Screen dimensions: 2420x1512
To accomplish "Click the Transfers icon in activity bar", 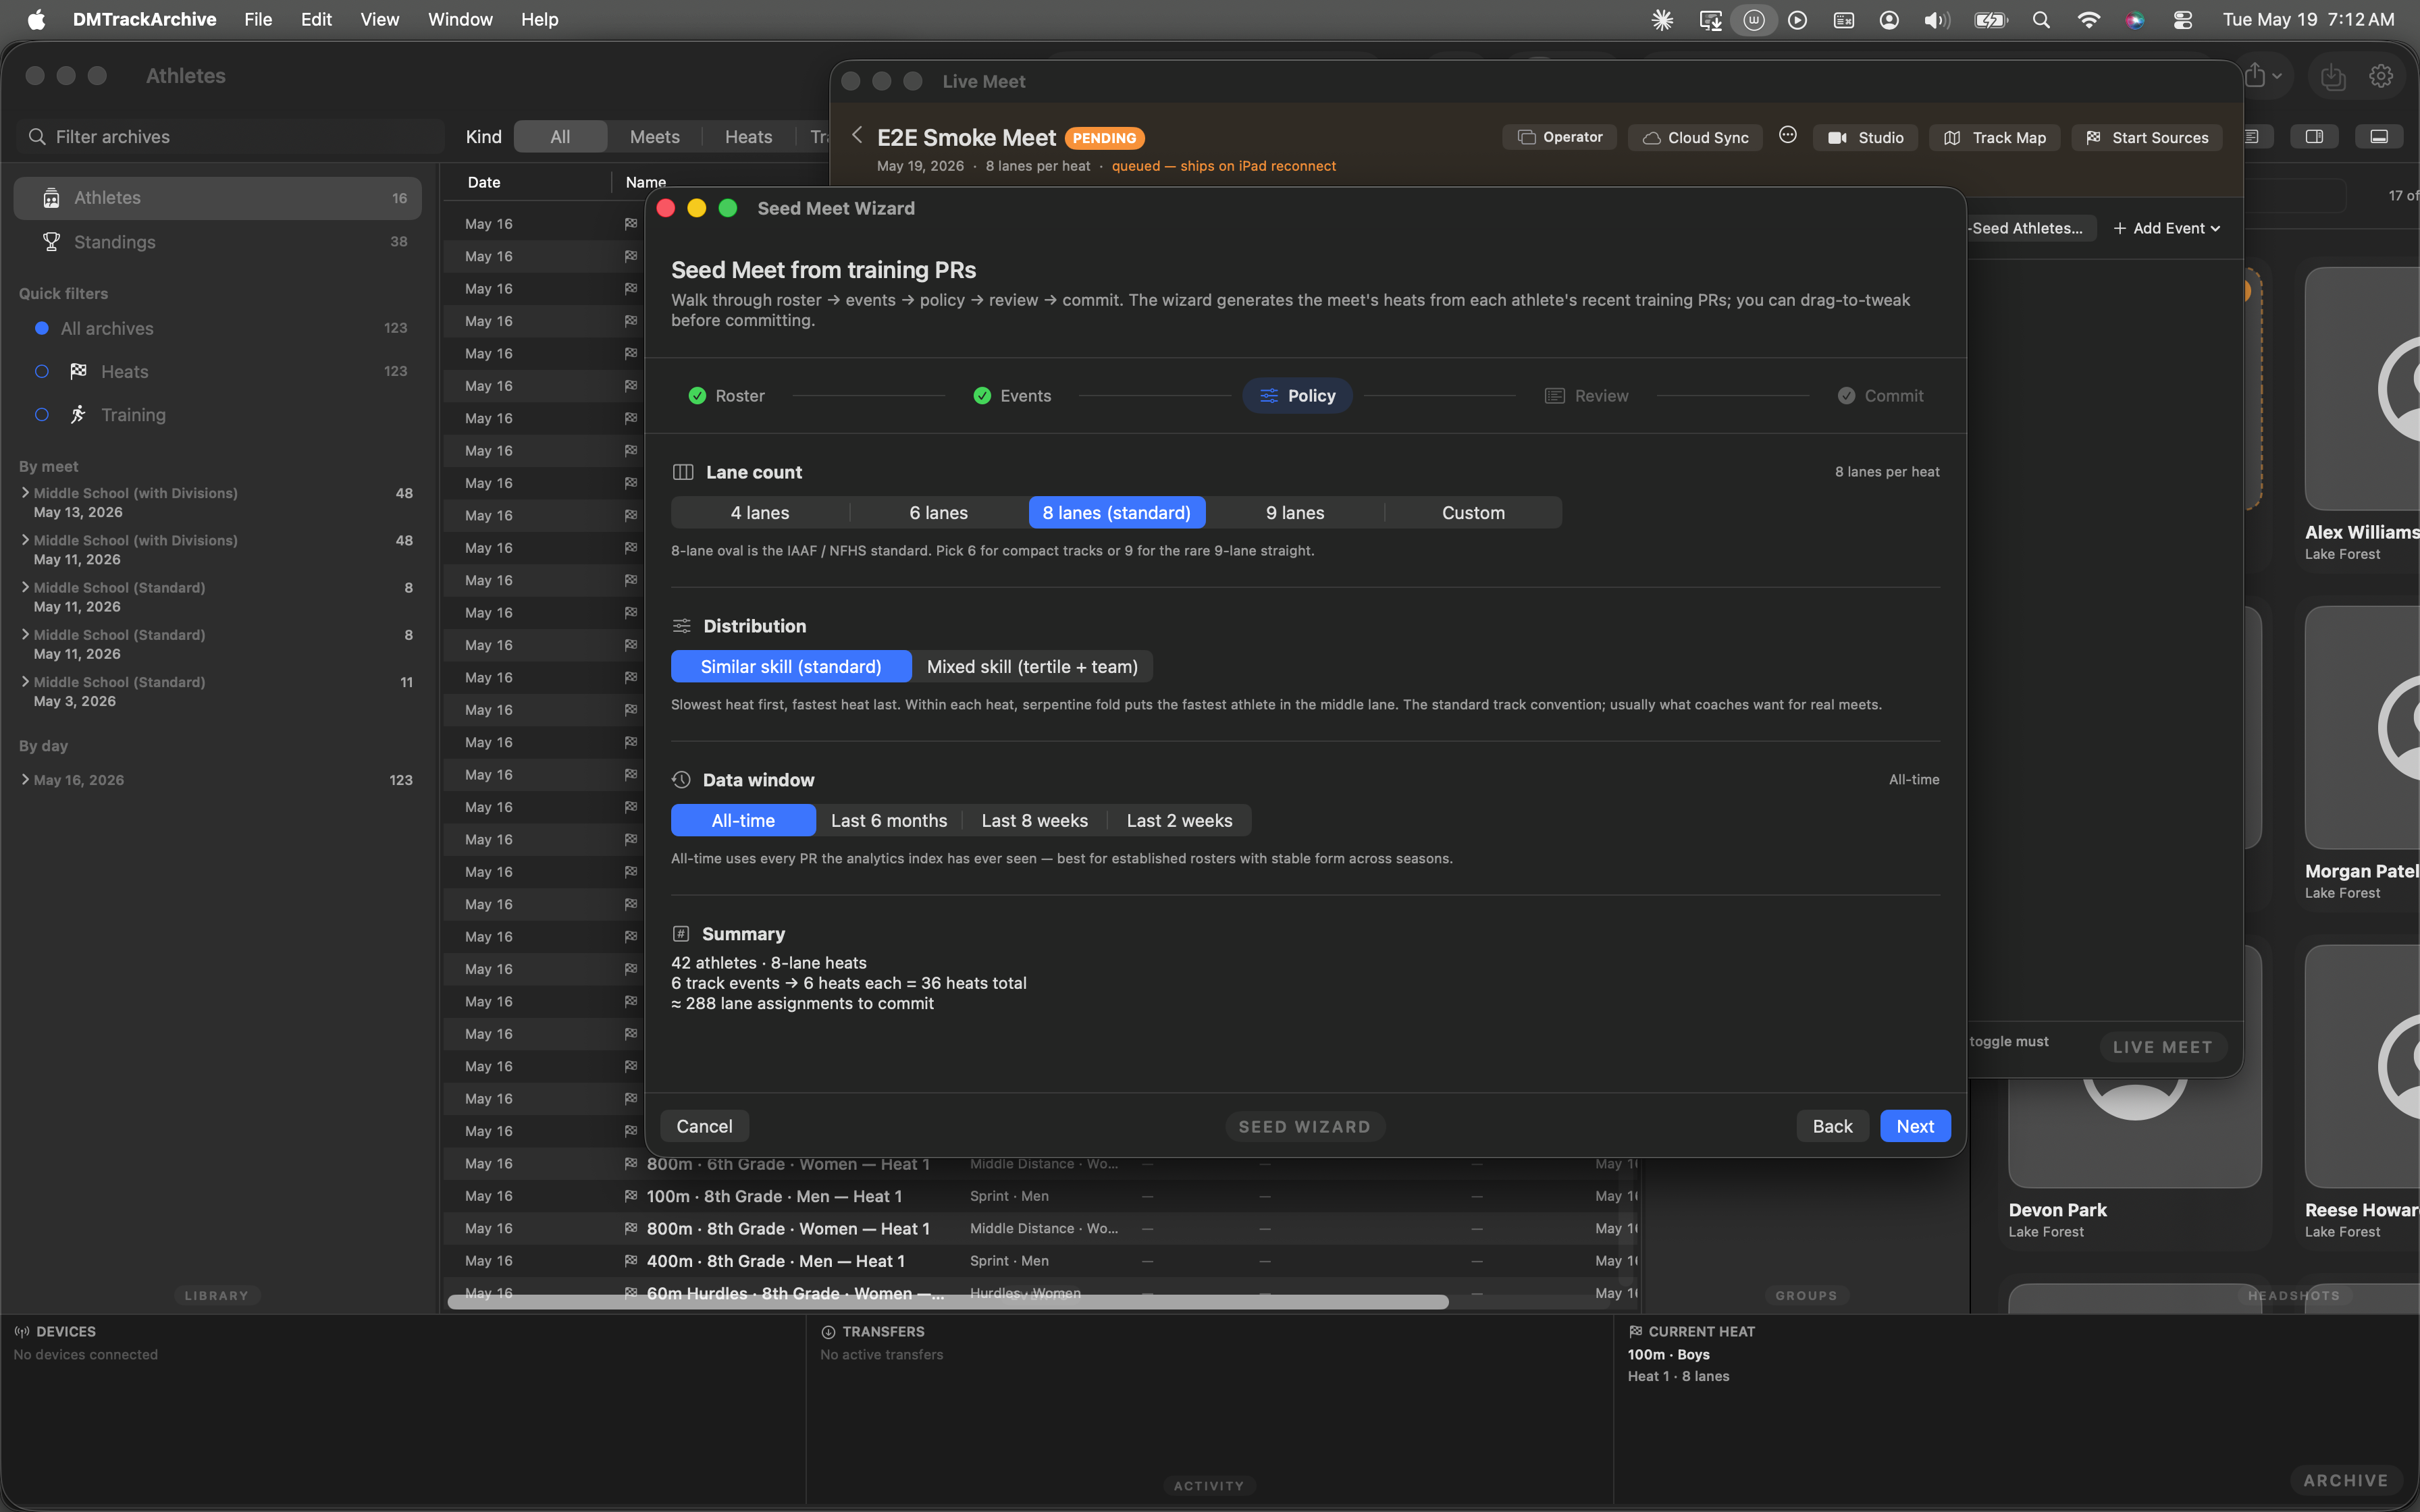I will click(828, 1332).
